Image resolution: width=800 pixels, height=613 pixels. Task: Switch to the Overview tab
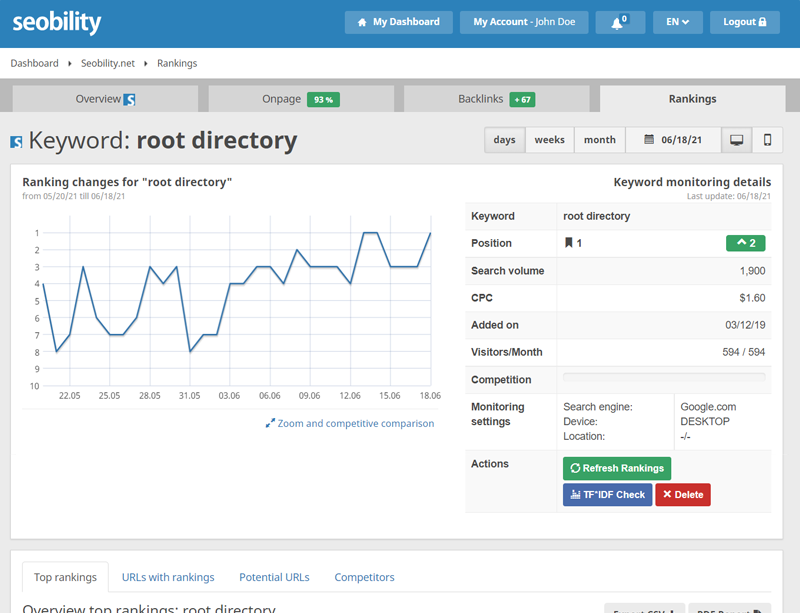click(x=105, y=99)
